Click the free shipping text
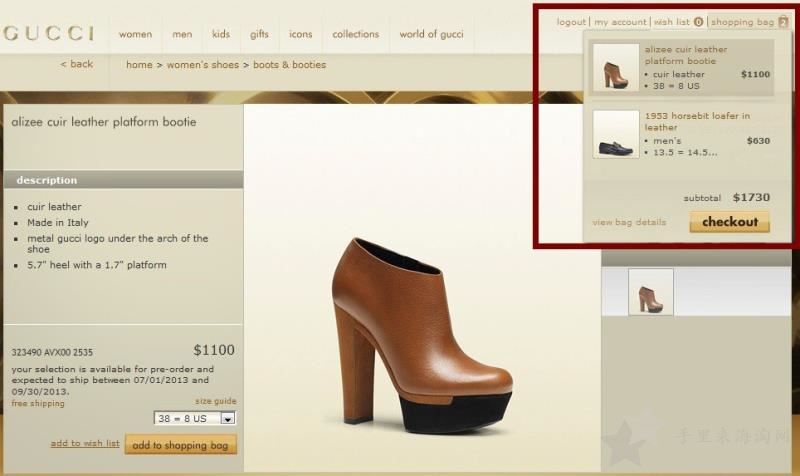This screenshot has width=800, height=476. pos(38,404)
